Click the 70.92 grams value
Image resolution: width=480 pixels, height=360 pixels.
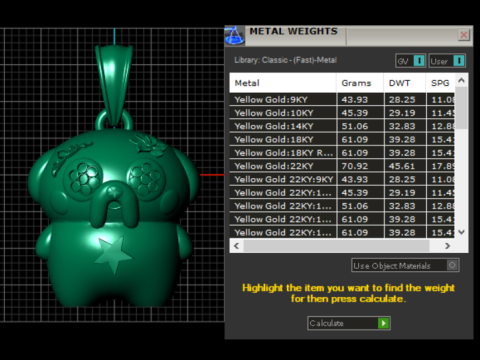(x=355, y=166)
